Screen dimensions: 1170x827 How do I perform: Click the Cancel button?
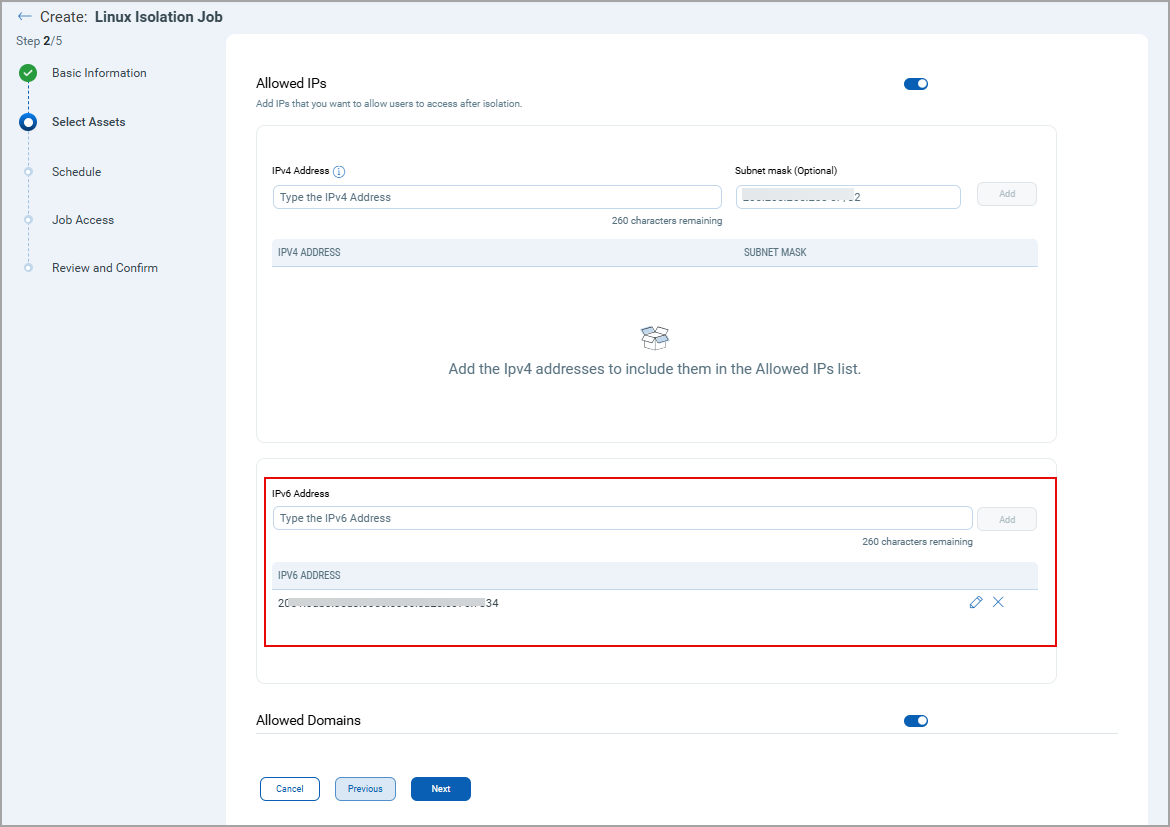pyautogui.click(x=289, y=789)
